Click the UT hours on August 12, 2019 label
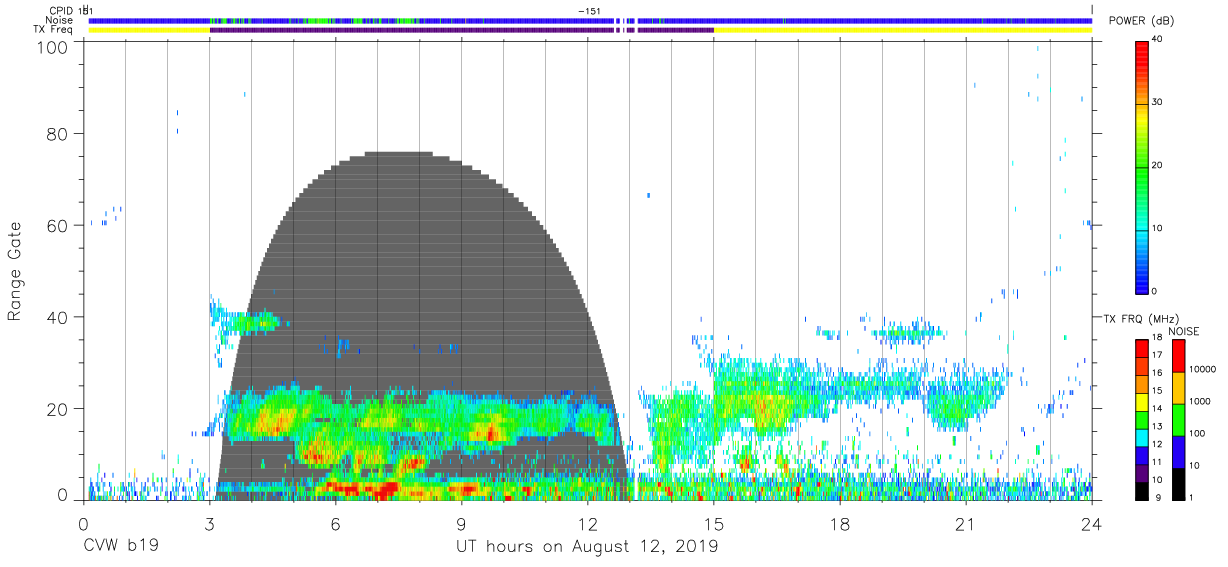The height and width of the screenshot is (567, 1228). 587,548
